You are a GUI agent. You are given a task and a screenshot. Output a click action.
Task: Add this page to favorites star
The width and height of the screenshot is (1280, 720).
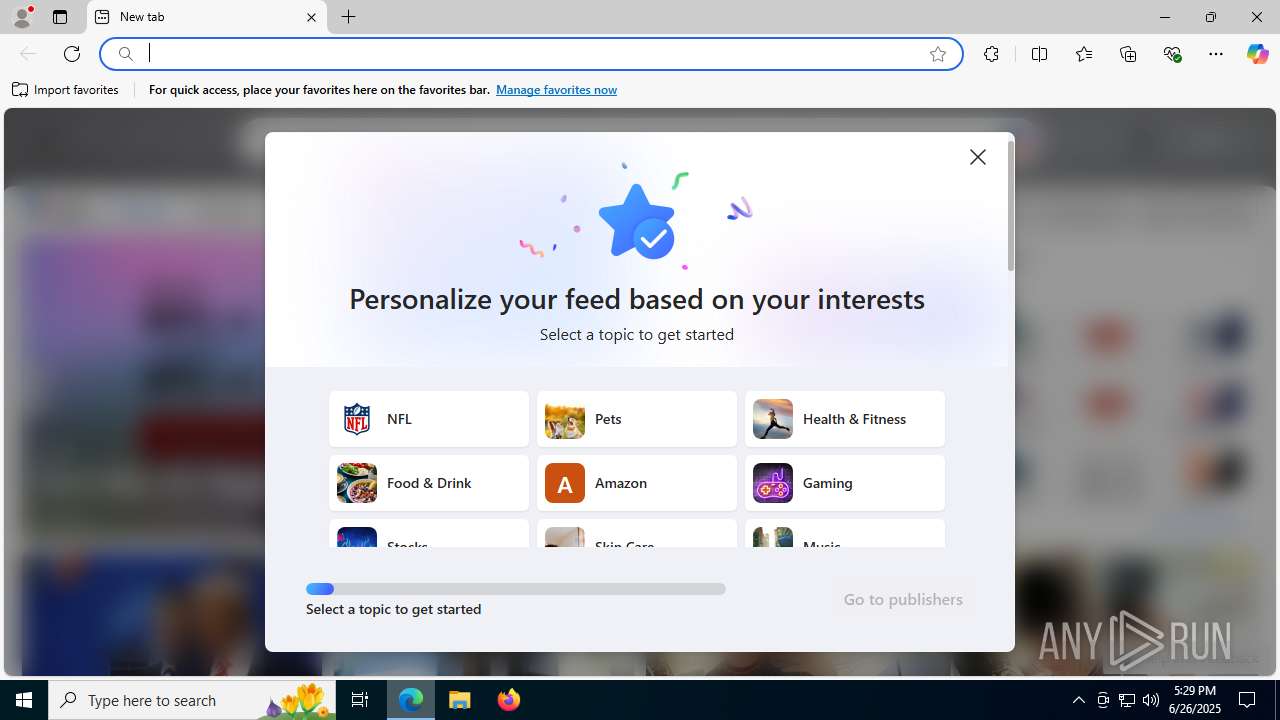pyautogui.click(x=938, y=54)
